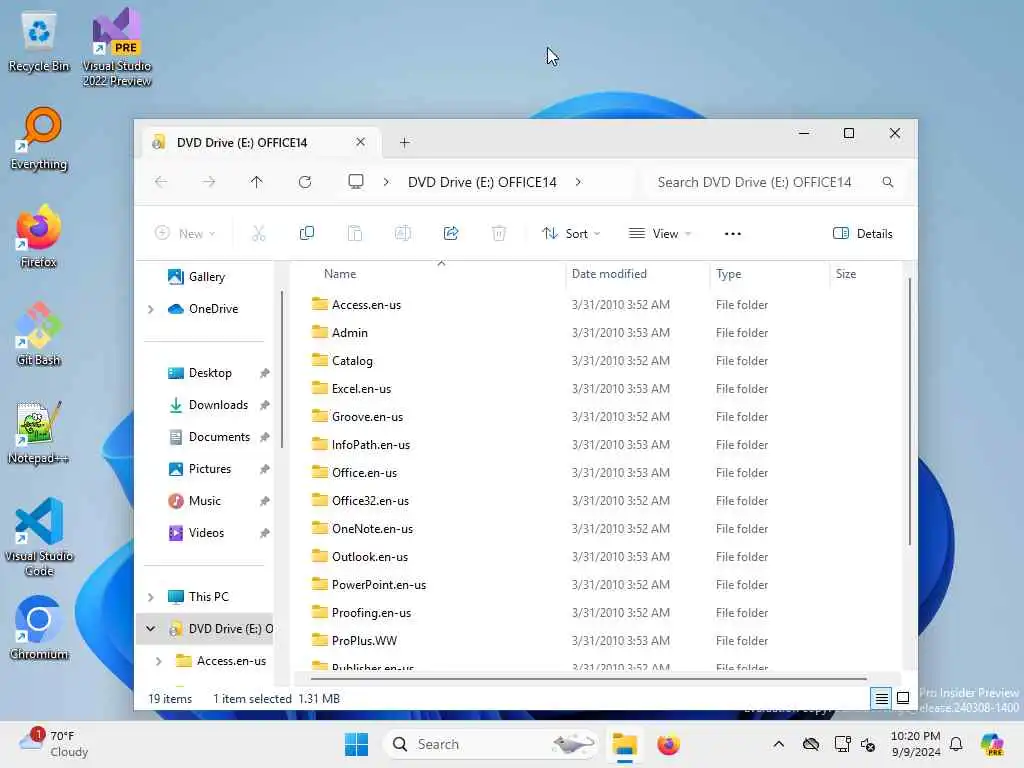Click the Rename icon in toolbar

pyautogui.click(x=402, y=233)
